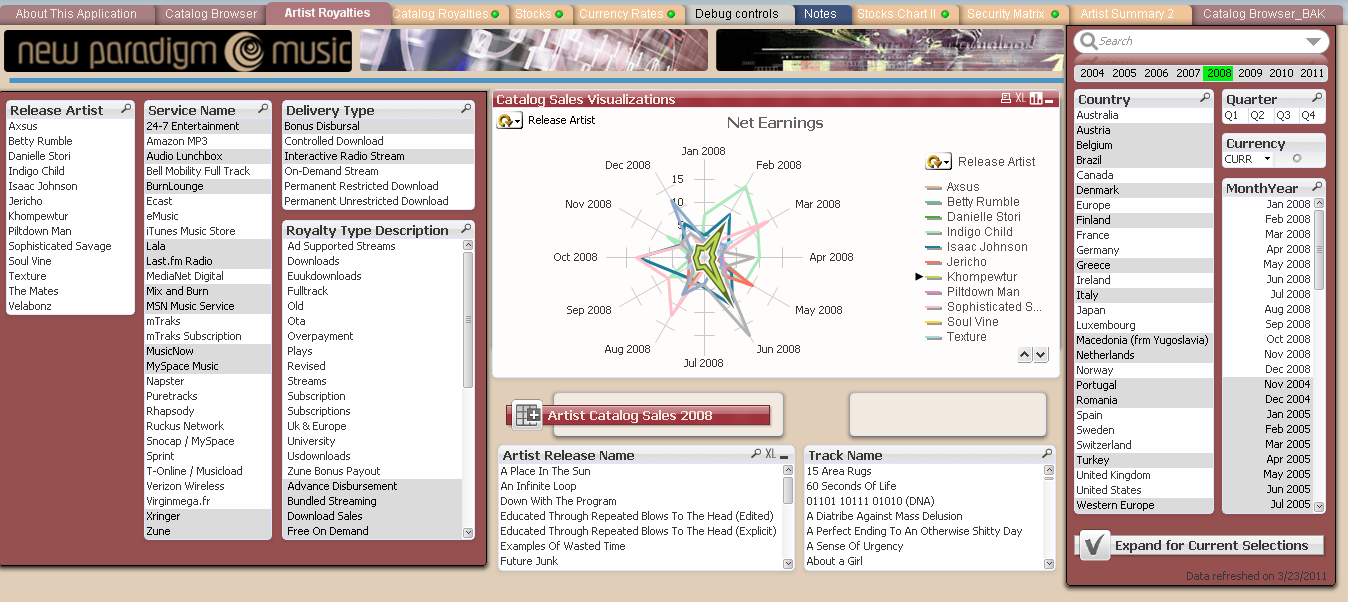Toggle the Currency radio circle indicator
This screenshot has height=602, width=1348.
pyautogui.click(x=1297, y=159)
